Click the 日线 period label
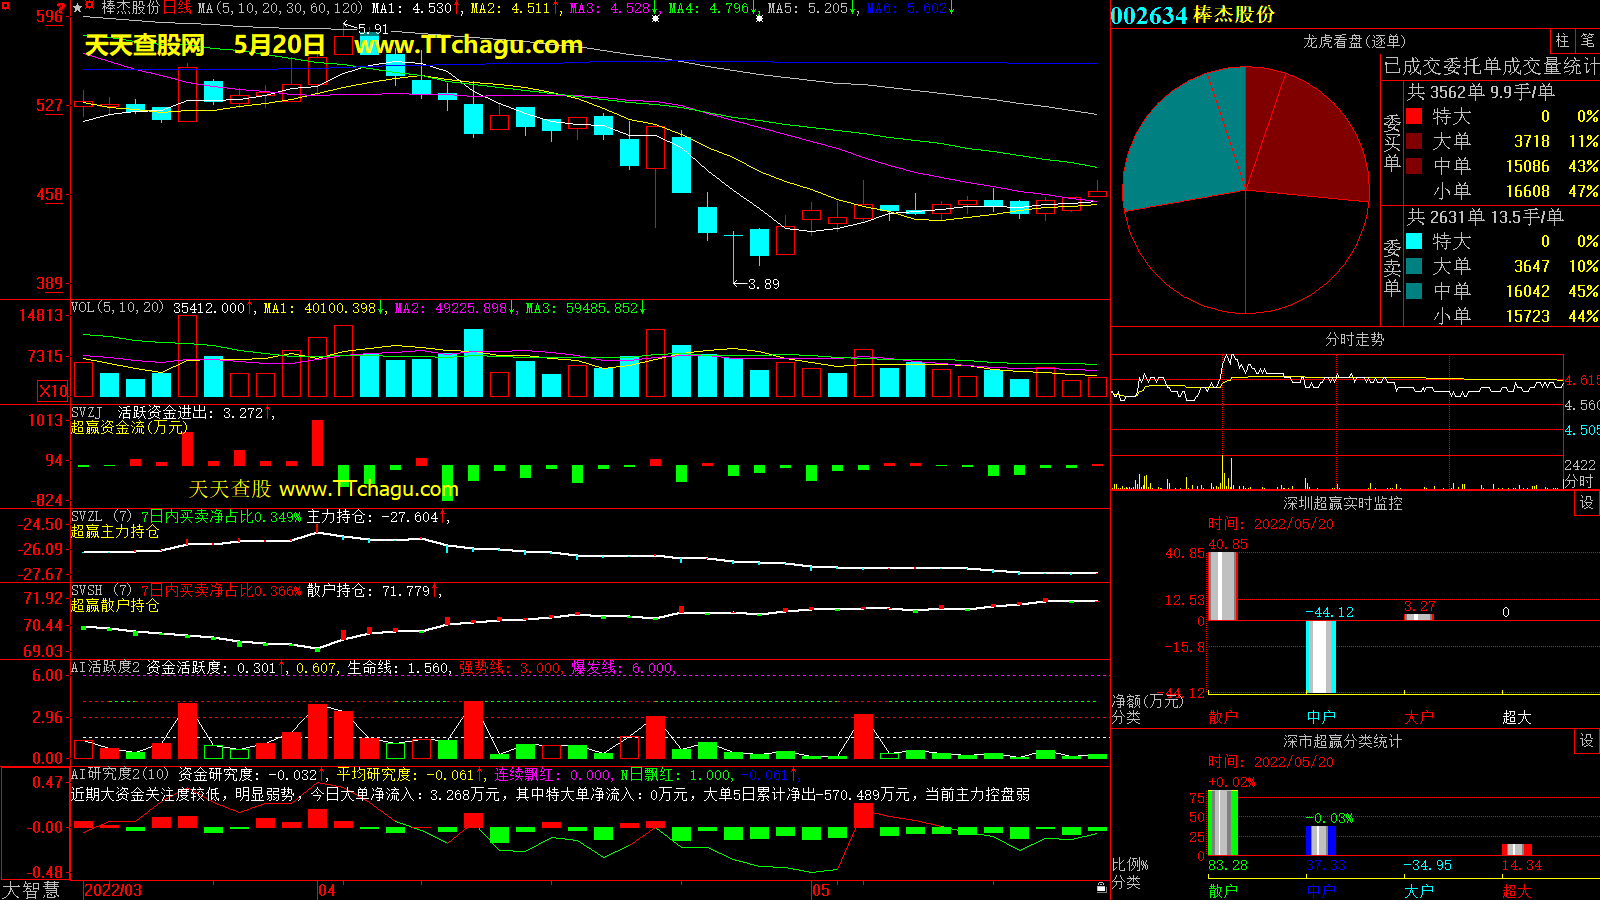 click(177, 8)
